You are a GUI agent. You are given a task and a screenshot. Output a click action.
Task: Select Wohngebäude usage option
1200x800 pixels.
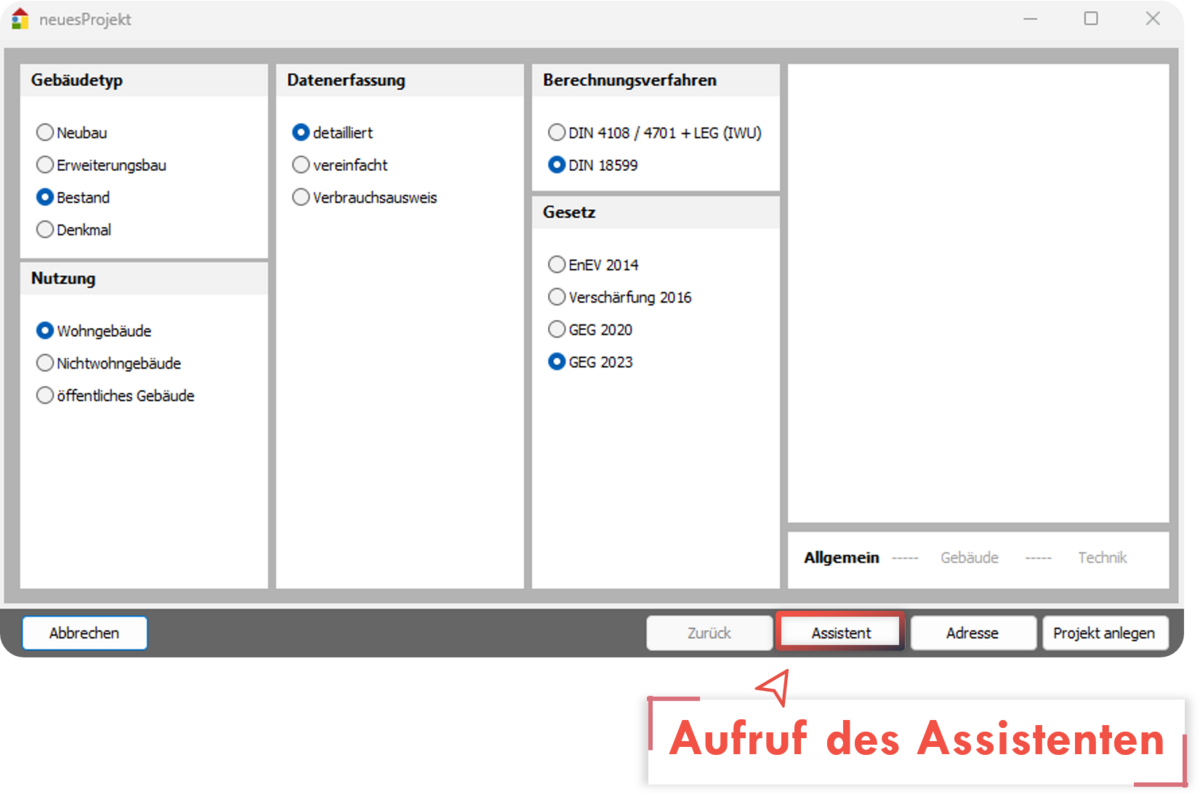click(x=45, y=331)
